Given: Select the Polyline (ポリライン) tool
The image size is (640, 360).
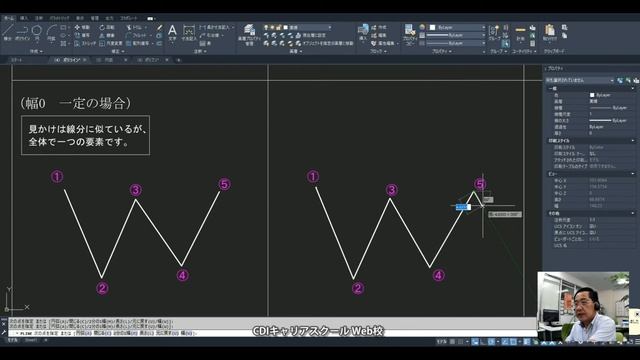Looking at the screenshot, I should (x=22, y=32).
